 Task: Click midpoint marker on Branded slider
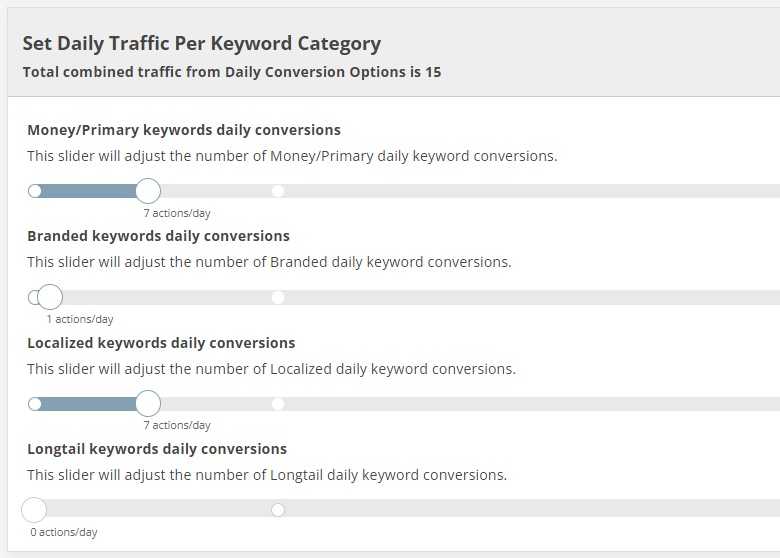point(278,297)
